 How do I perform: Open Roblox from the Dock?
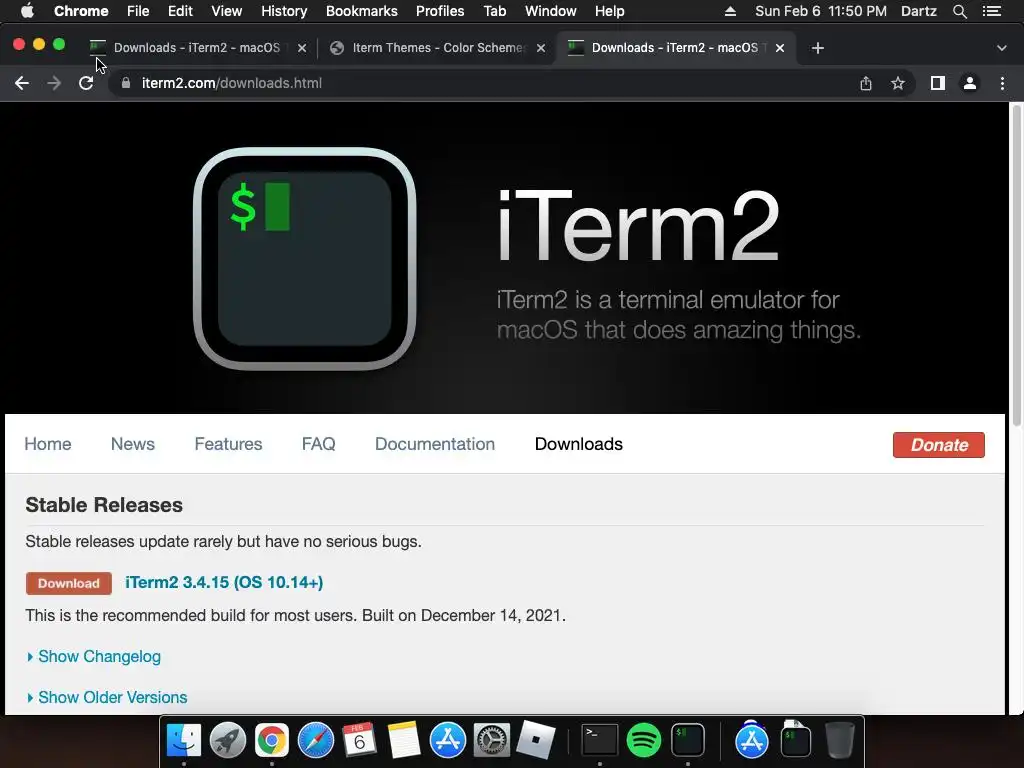(536, 740)
